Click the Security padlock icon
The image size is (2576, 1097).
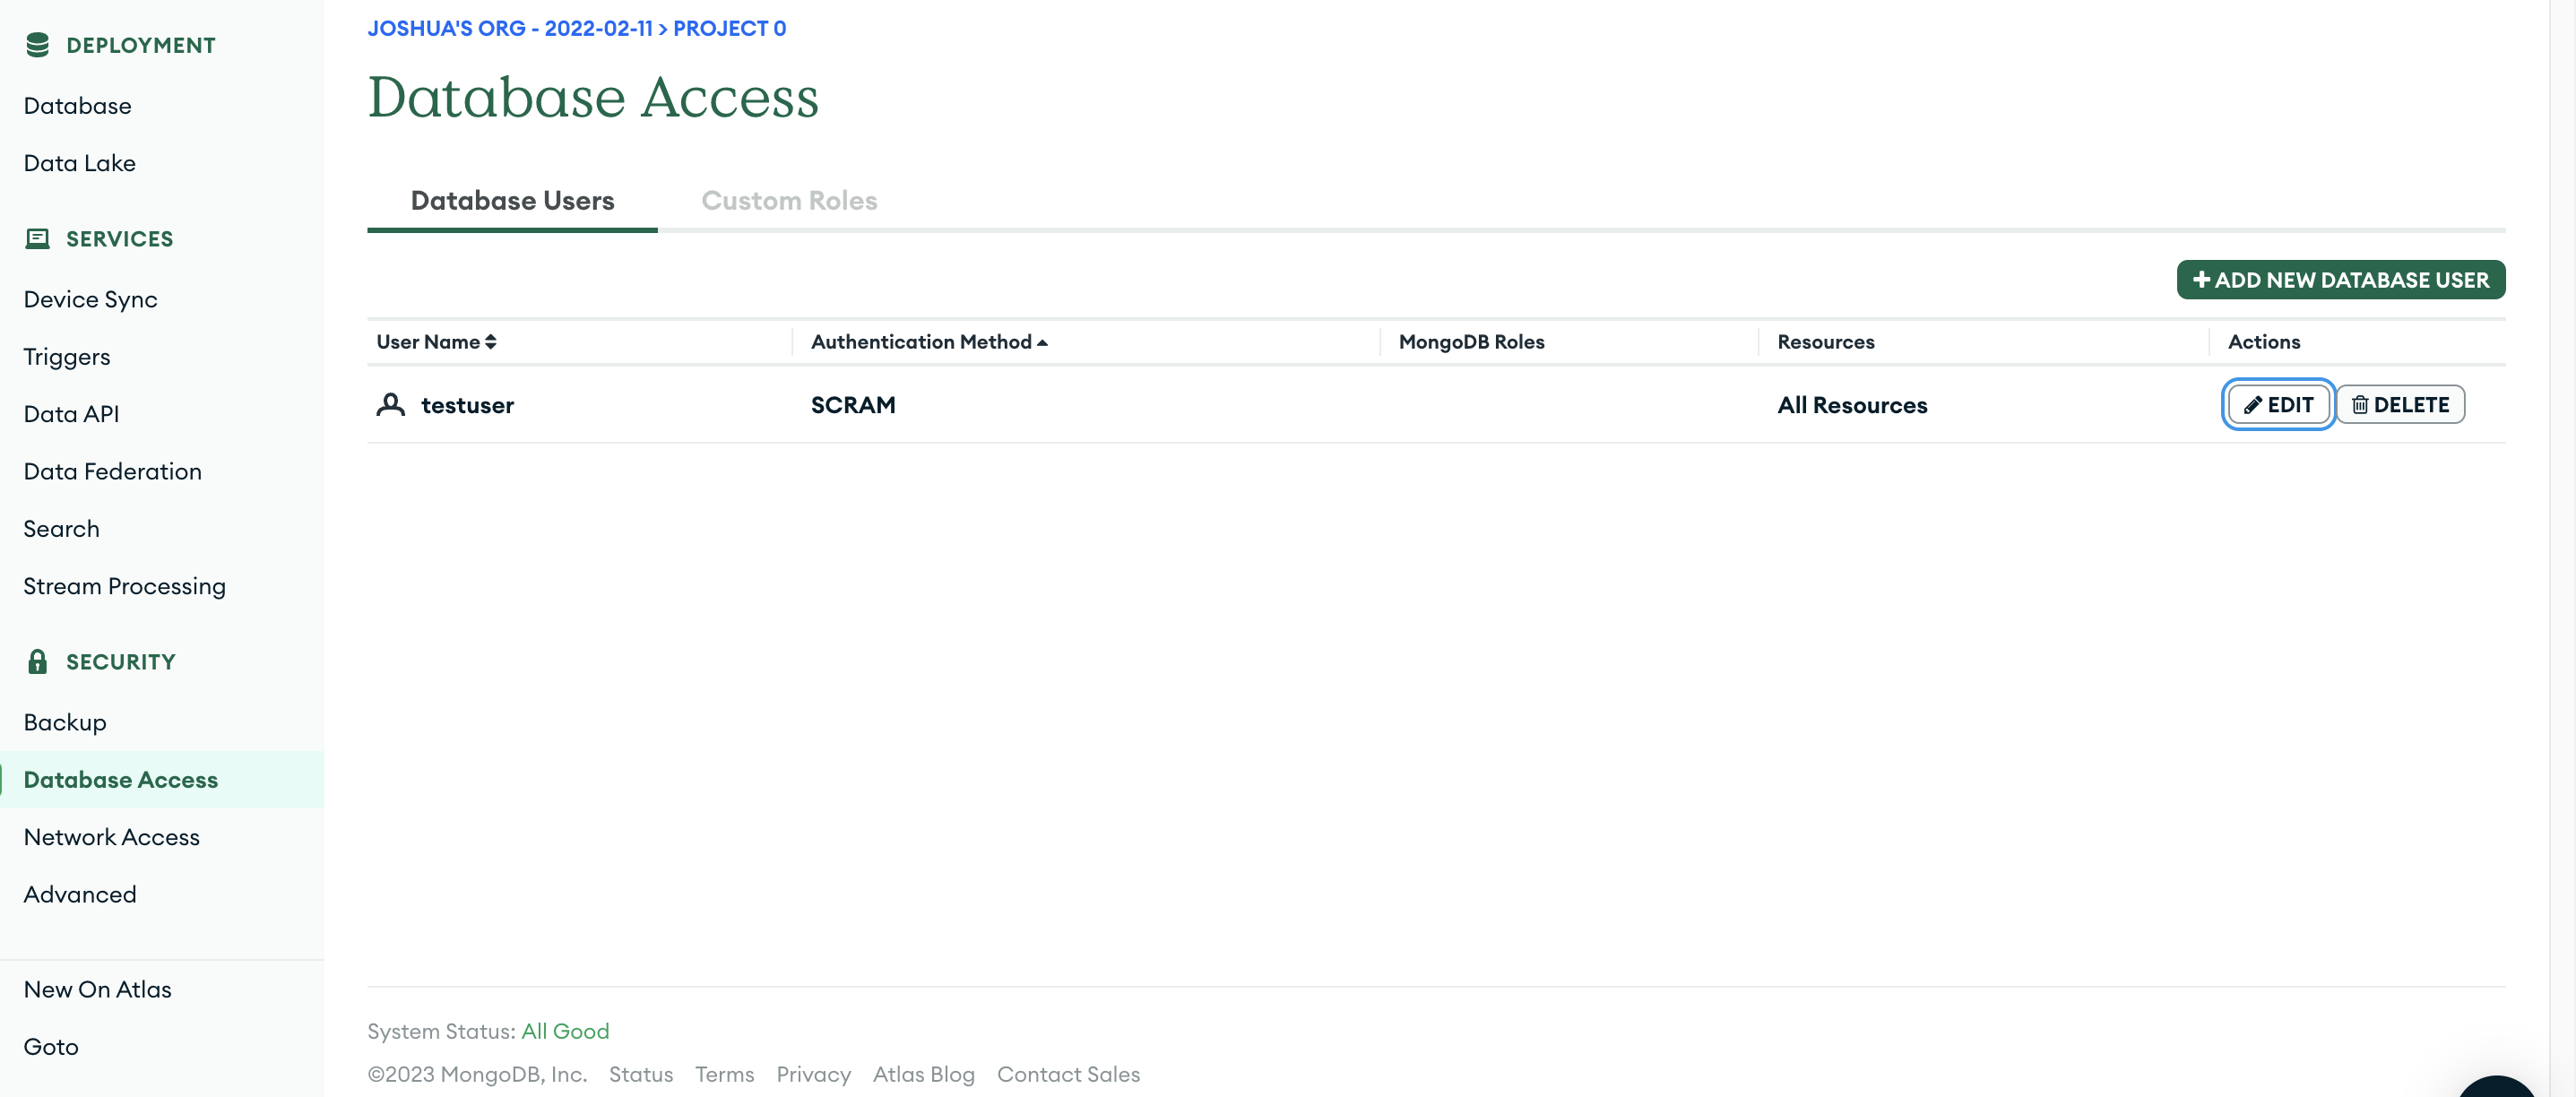coord(37,661)
